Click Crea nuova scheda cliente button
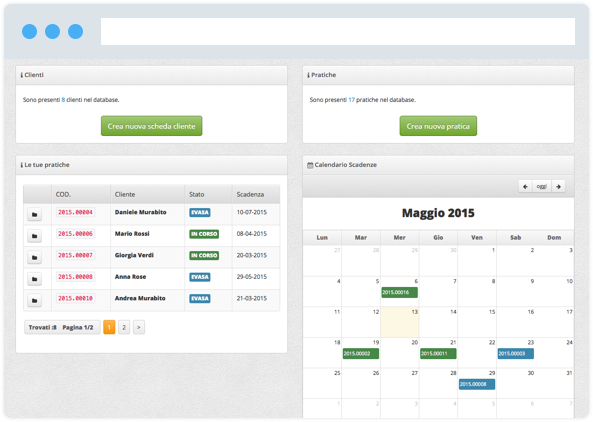The width and height of the screenshot is (593, 422). 152,126
